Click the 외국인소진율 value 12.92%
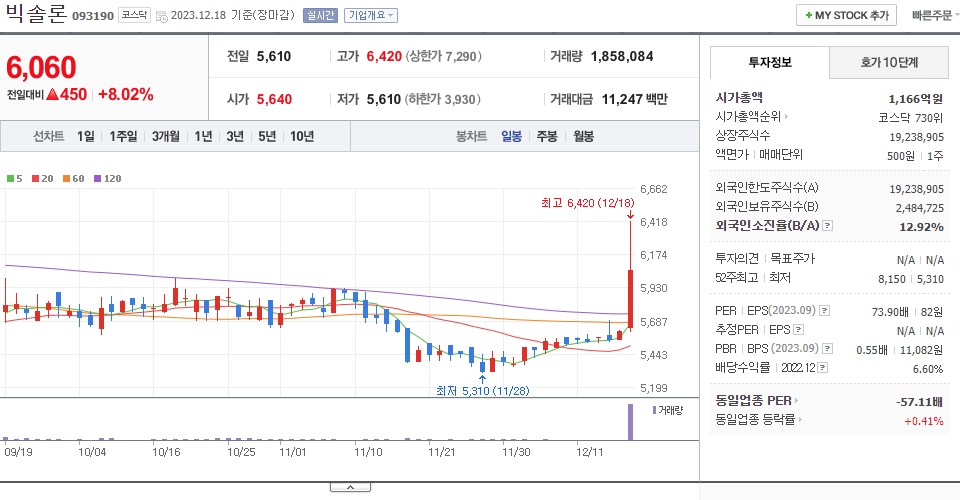960x500 pixels. click(x=921, y=227)
